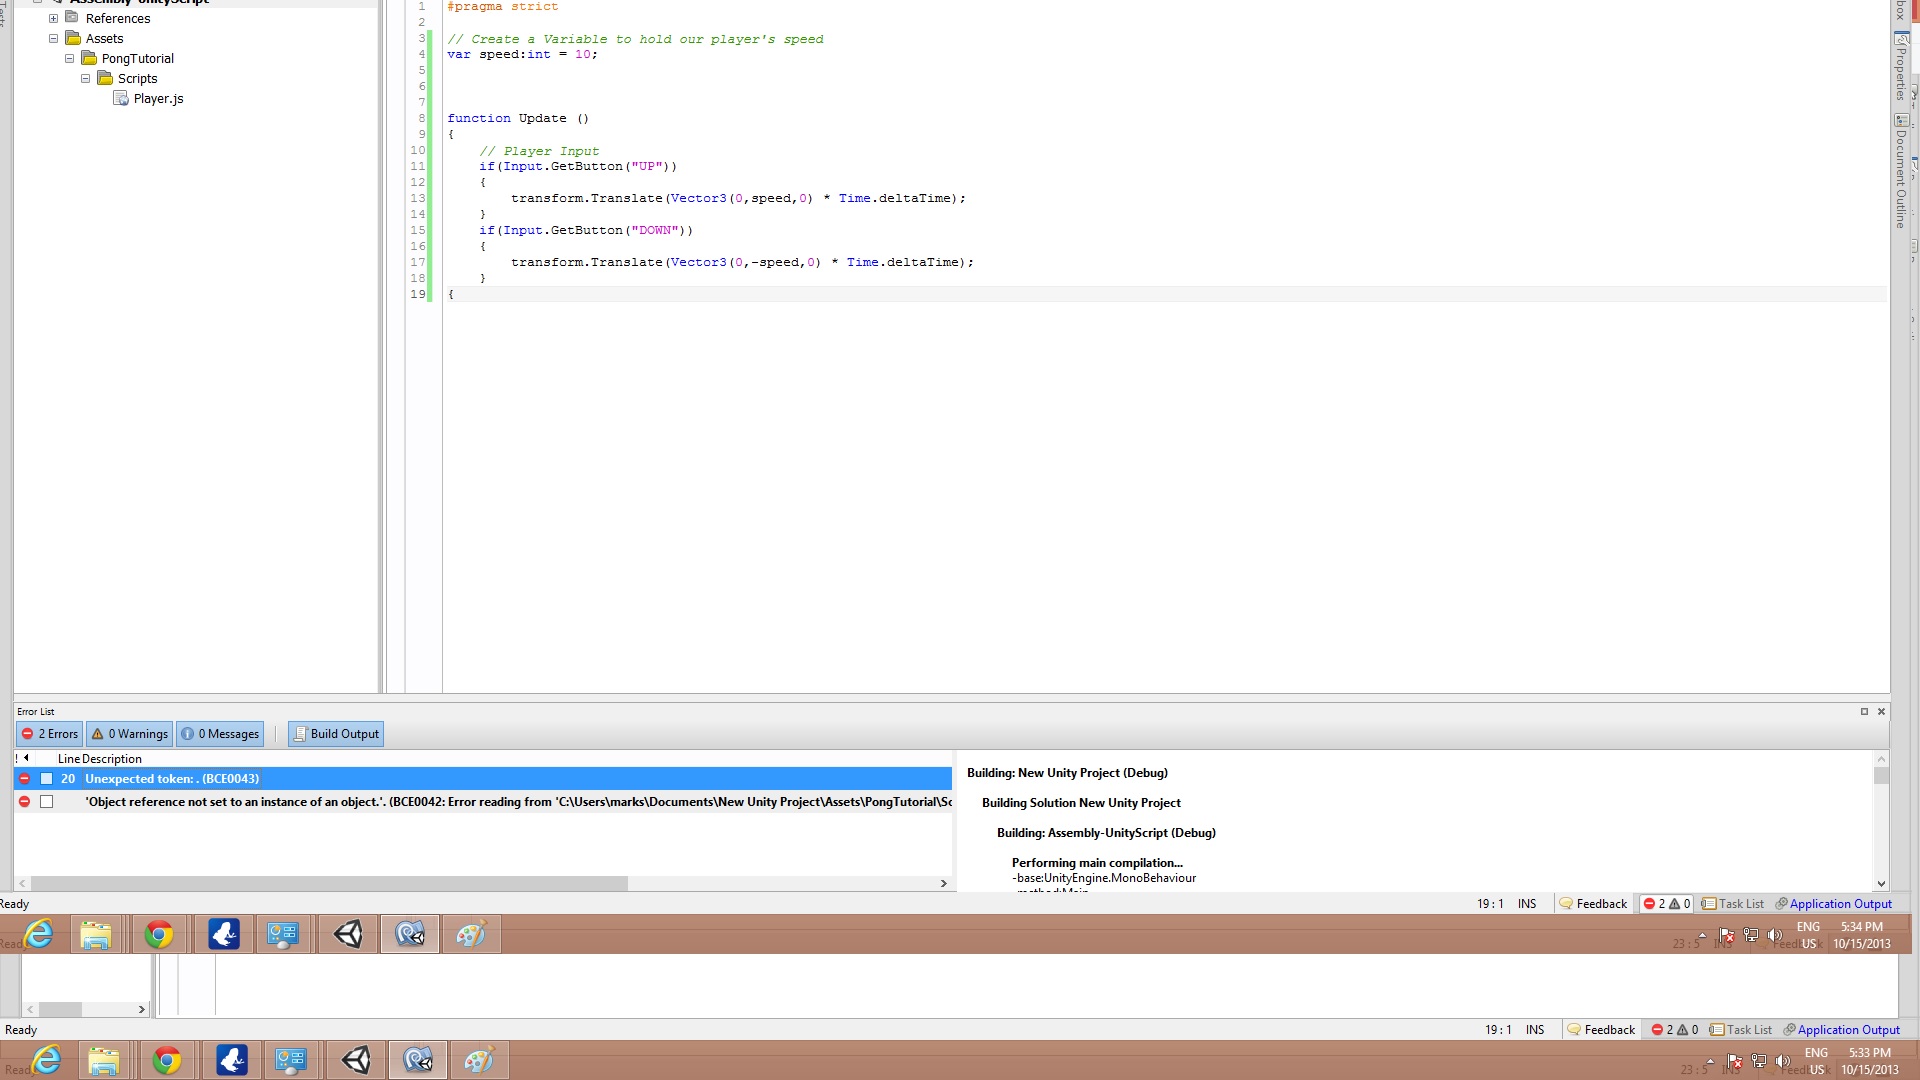The width and height of the screenshot is (1920, 1080).
Task: Click red error icon beside Unexpected token row
Action: click(24, 778)
